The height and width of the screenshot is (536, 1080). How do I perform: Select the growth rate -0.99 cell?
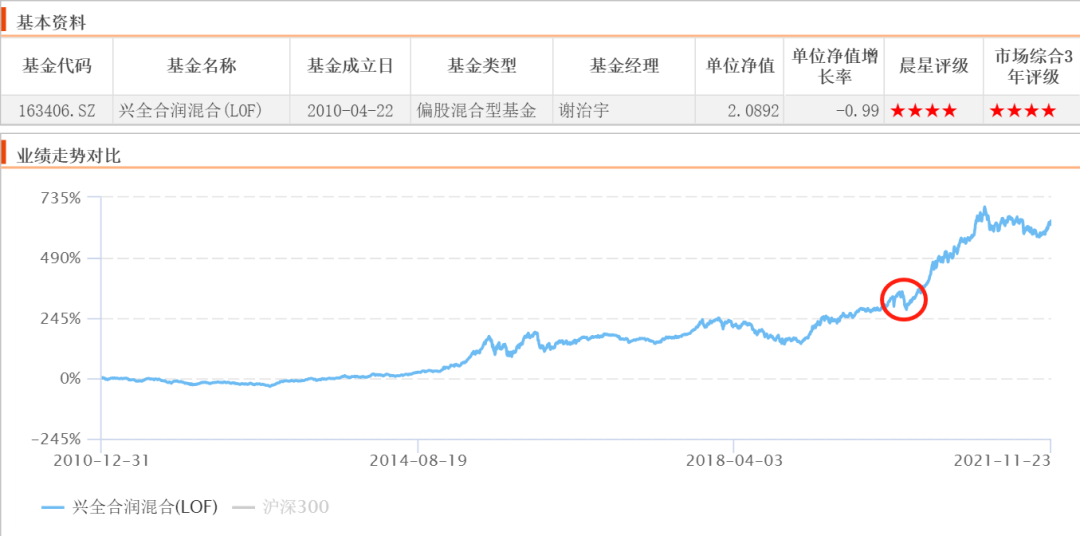tap(834, 110)
